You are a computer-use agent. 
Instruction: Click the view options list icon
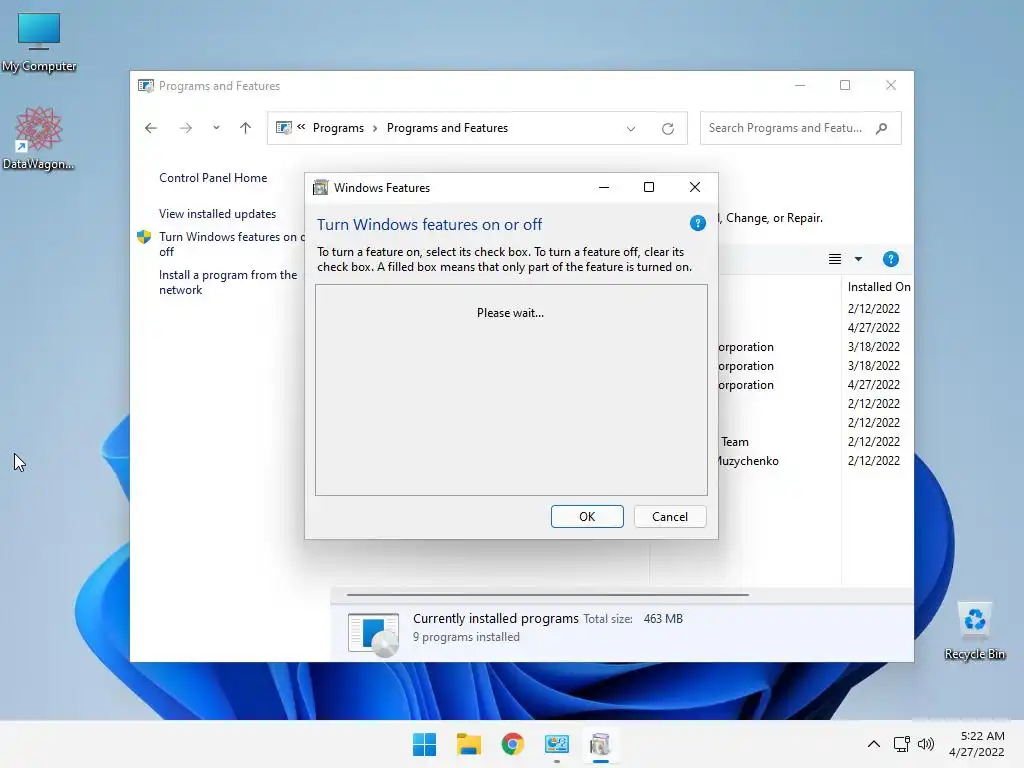[835, 259]
